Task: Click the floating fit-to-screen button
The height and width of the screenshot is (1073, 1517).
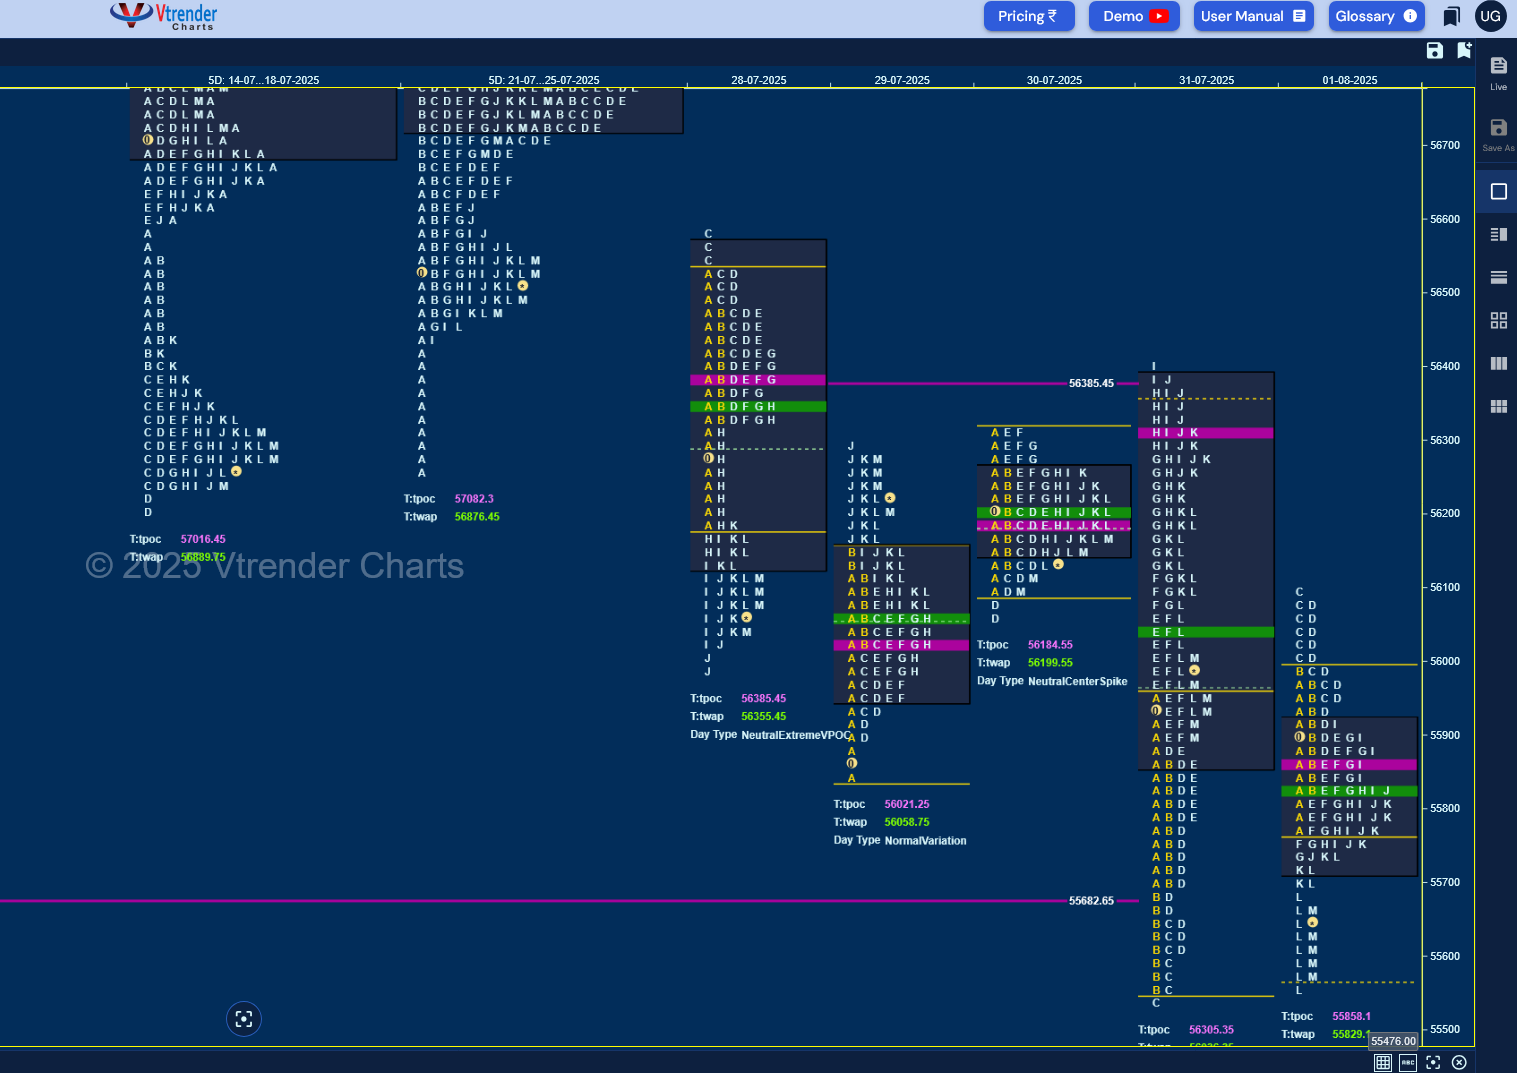Action: tap(244, 1019)
